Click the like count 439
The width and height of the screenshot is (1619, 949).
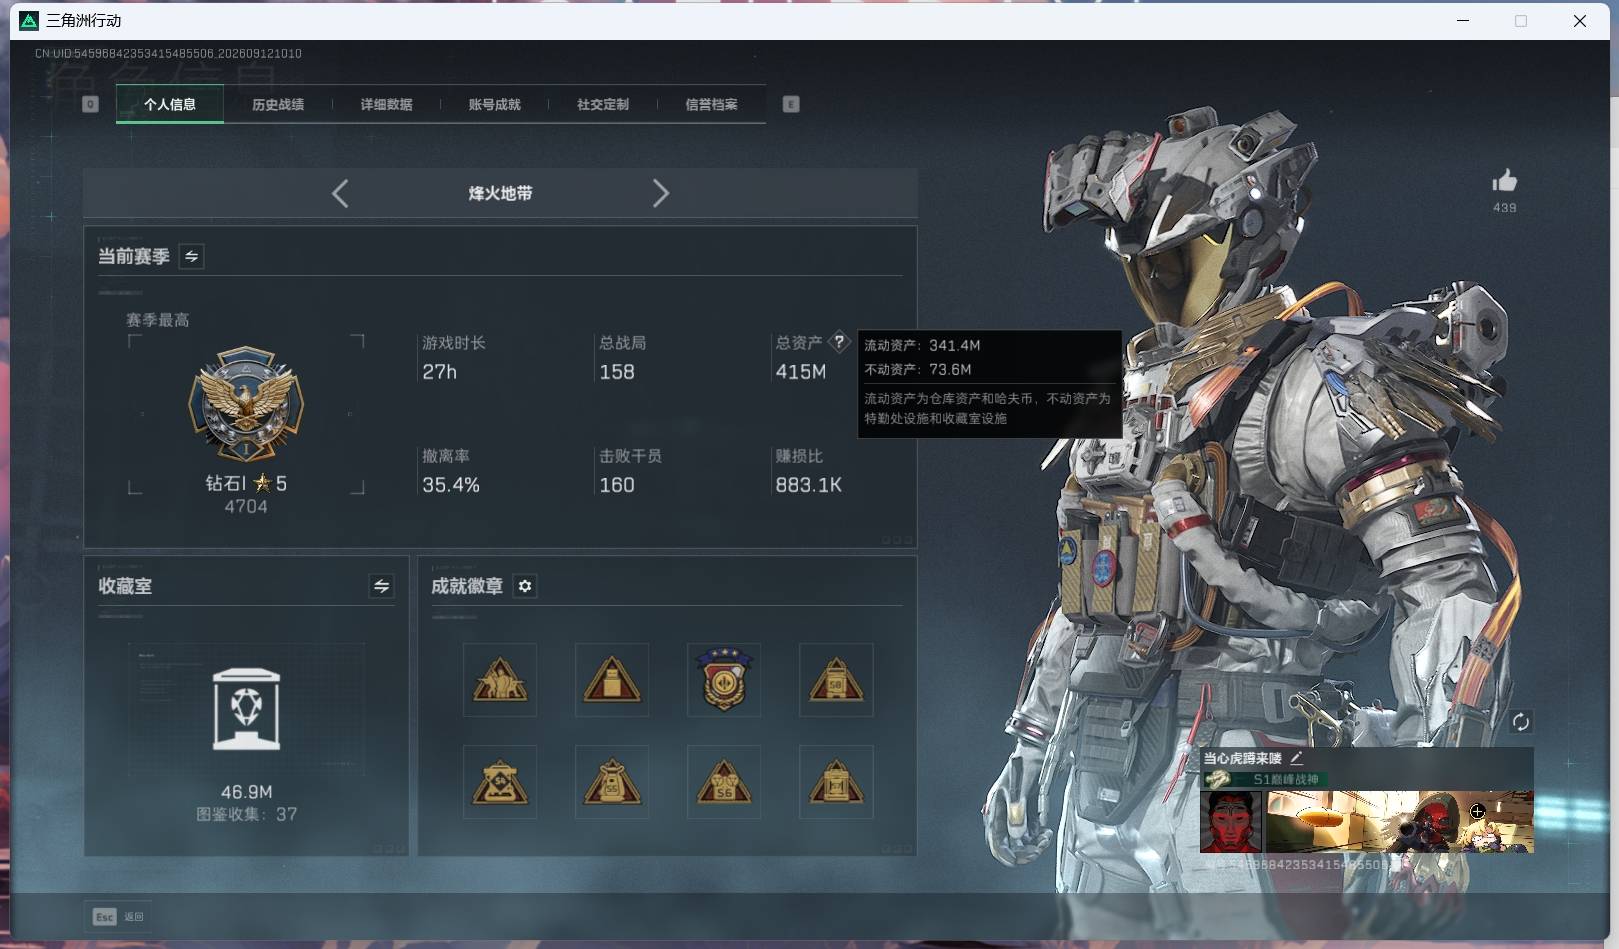coord(1505,208)
